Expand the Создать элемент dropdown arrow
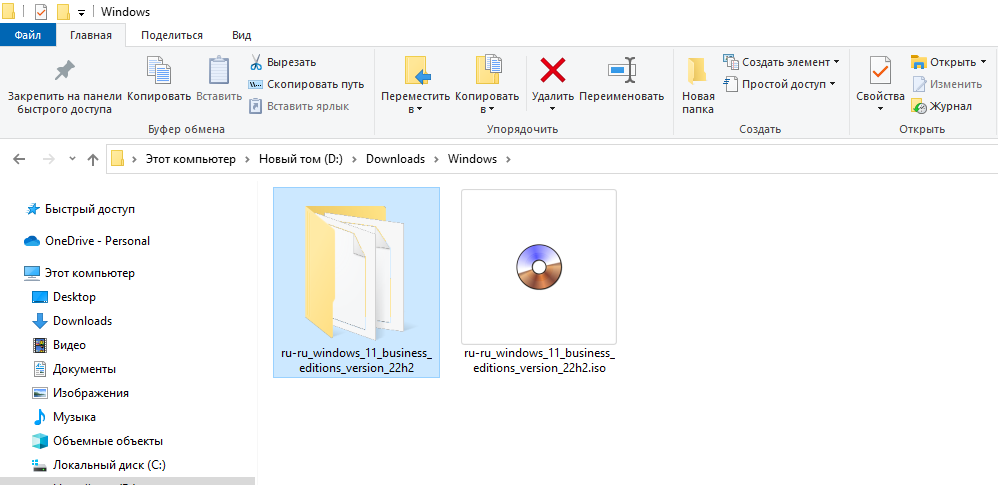The image size is (998, 485). point(836,62)
